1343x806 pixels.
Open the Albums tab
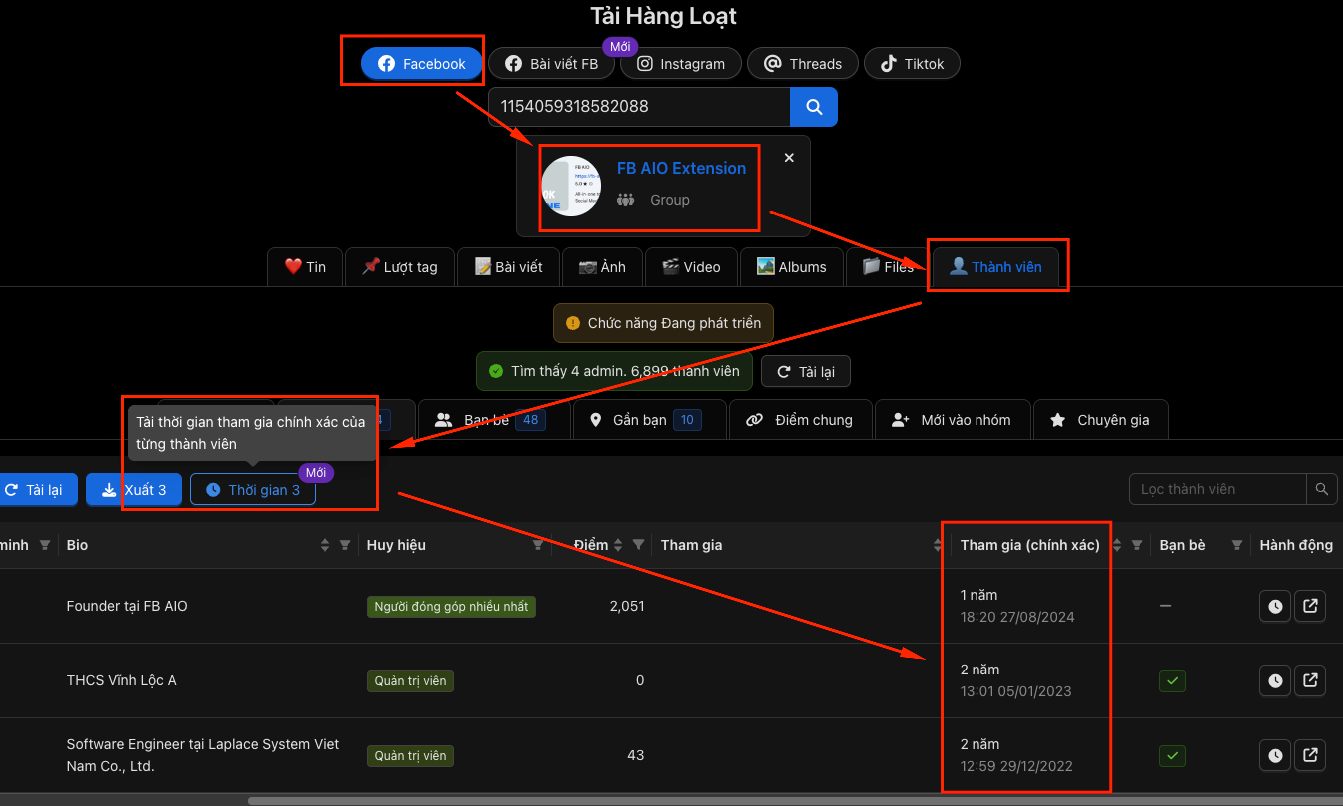coord(792,267)
